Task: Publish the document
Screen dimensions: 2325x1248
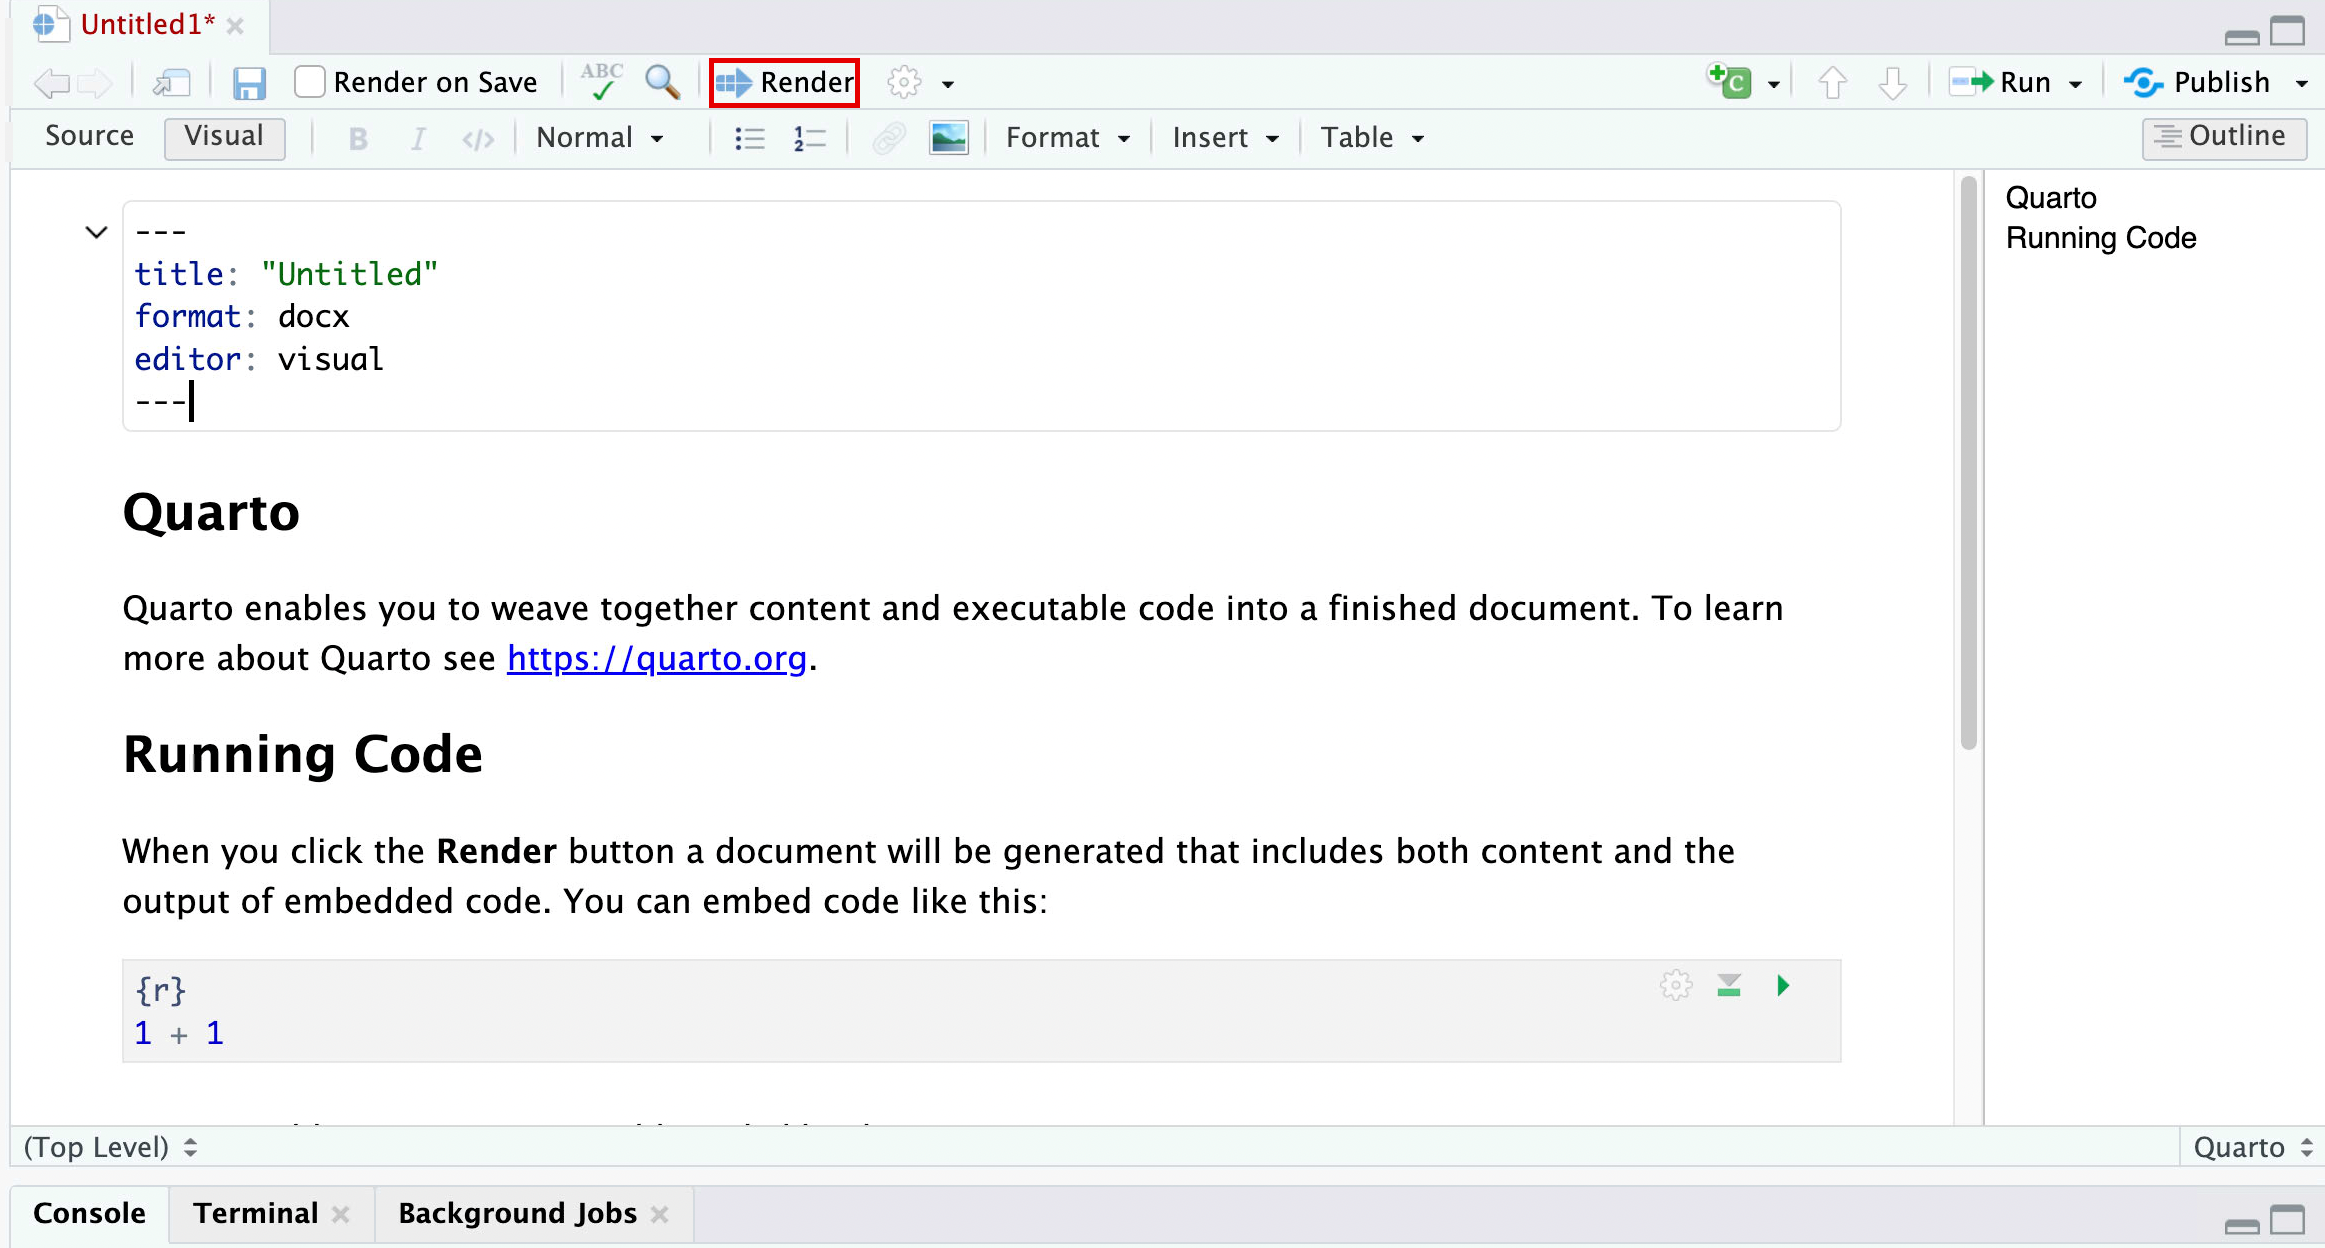Action: click(2197, 82)
